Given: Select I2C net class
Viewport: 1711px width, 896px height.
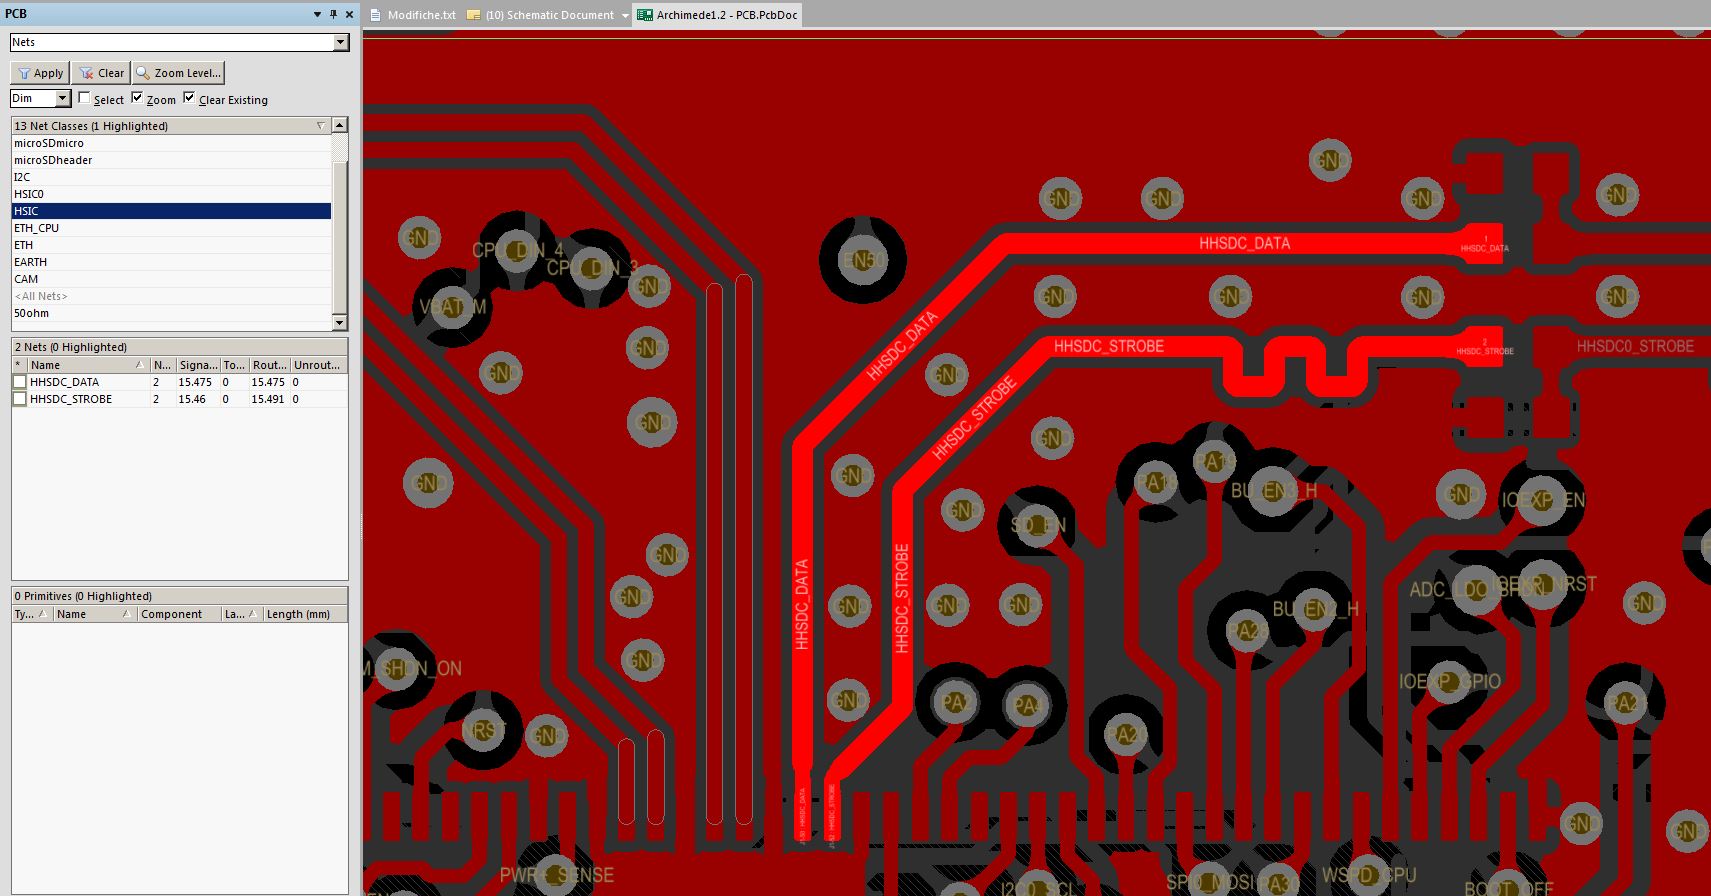Looking at the screenshot, I should pyautogui.click(x=171, y=177).
